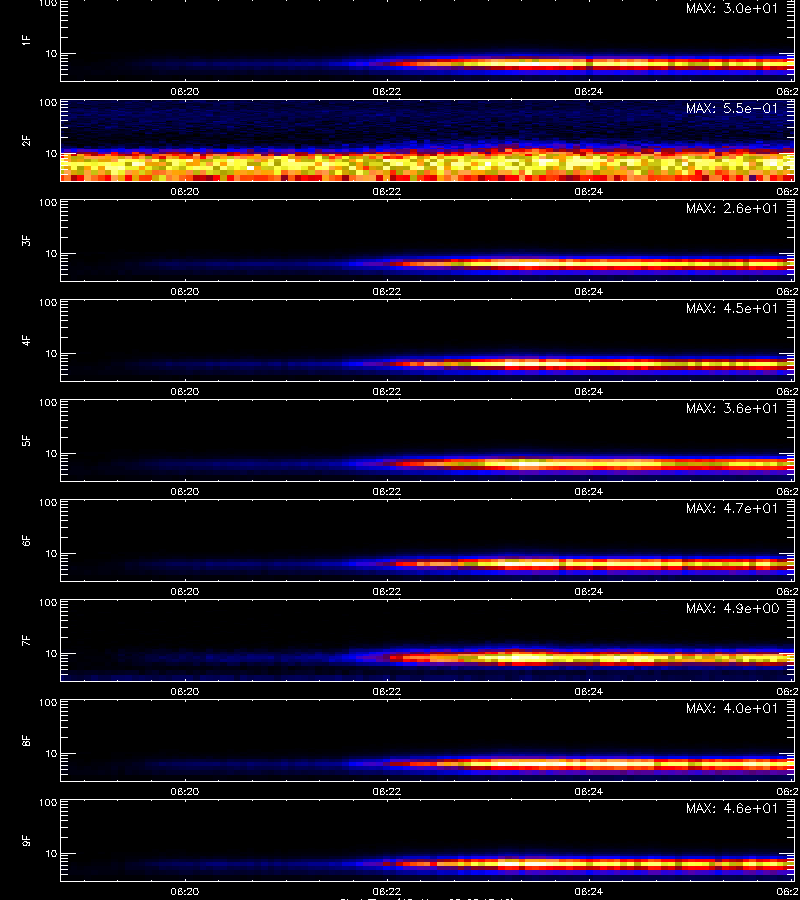Click the '10' y-axis tick in panel 8F
The height and width of the screenshot is (900, 800).
click(51, 754)
